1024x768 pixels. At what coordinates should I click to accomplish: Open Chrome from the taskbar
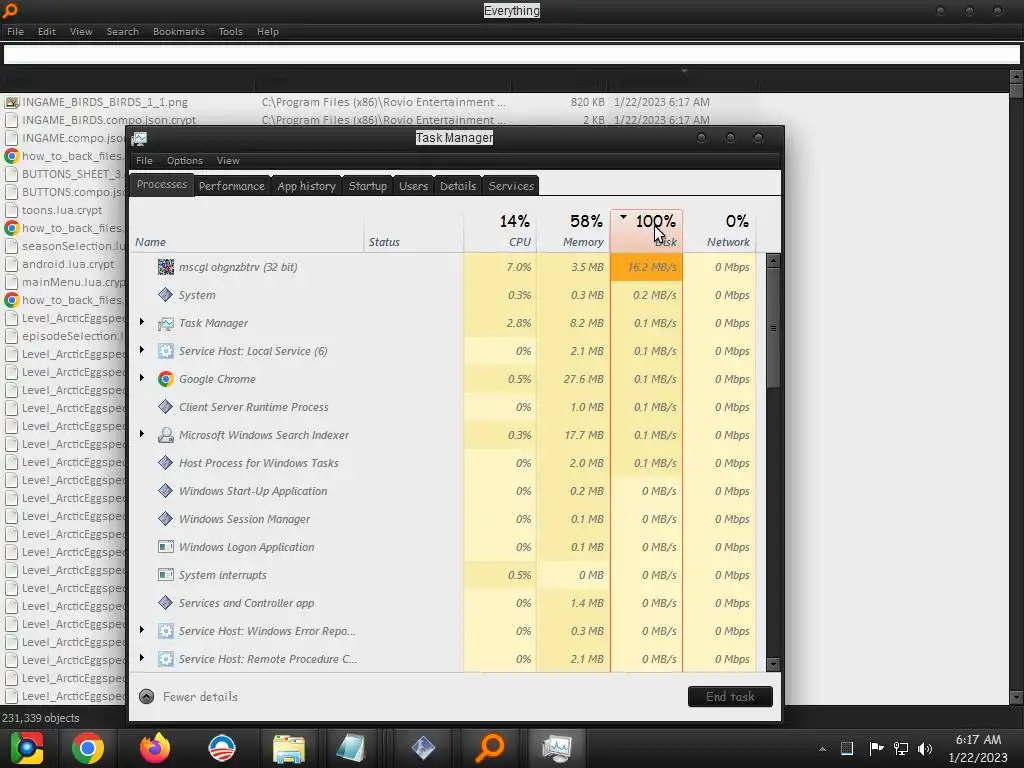click(88, 748)
